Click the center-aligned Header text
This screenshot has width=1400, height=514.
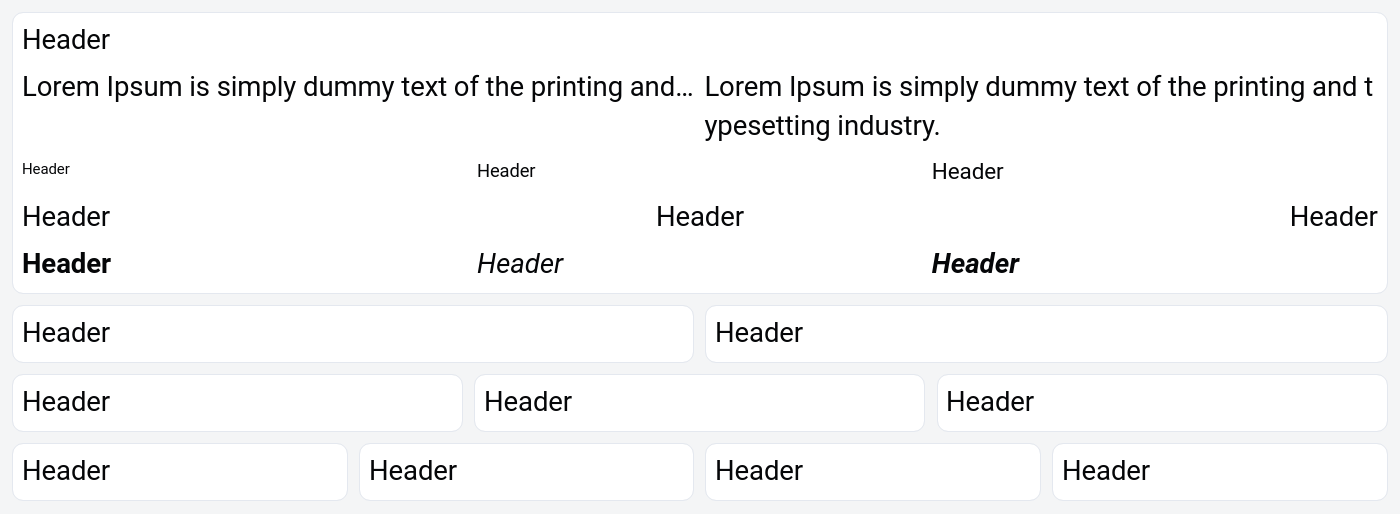[x=700, y=217]
